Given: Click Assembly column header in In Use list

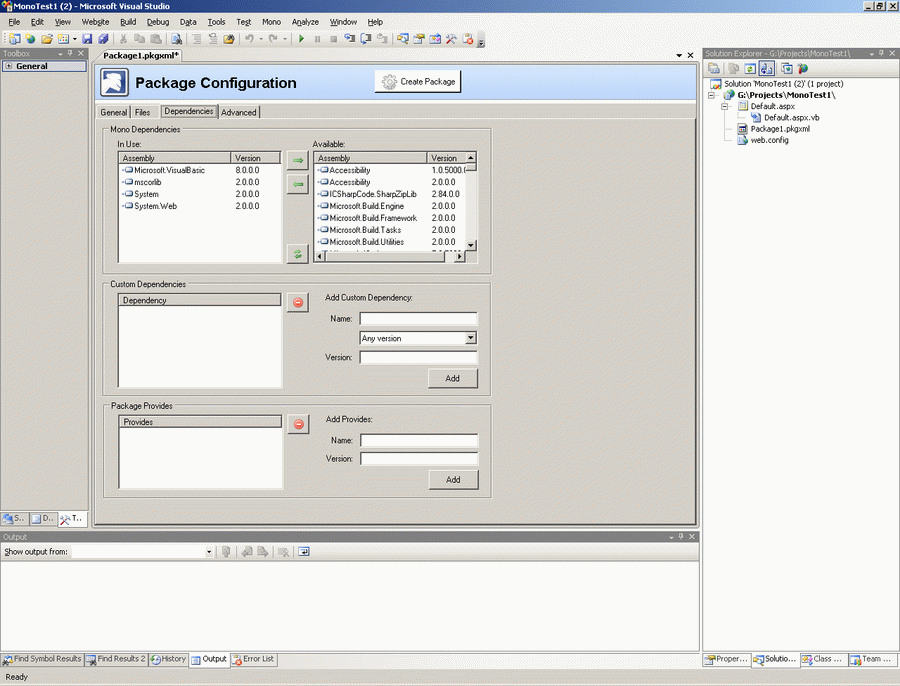Looking at the screenshot, I should 174,158.
